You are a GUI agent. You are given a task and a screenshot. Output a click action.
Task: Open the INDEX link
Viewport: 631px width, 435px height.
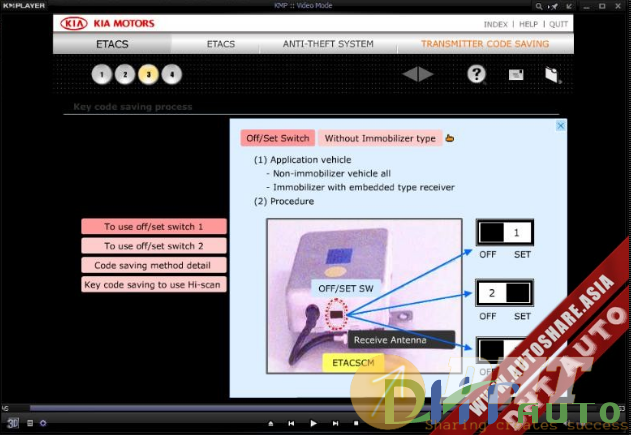495,24
